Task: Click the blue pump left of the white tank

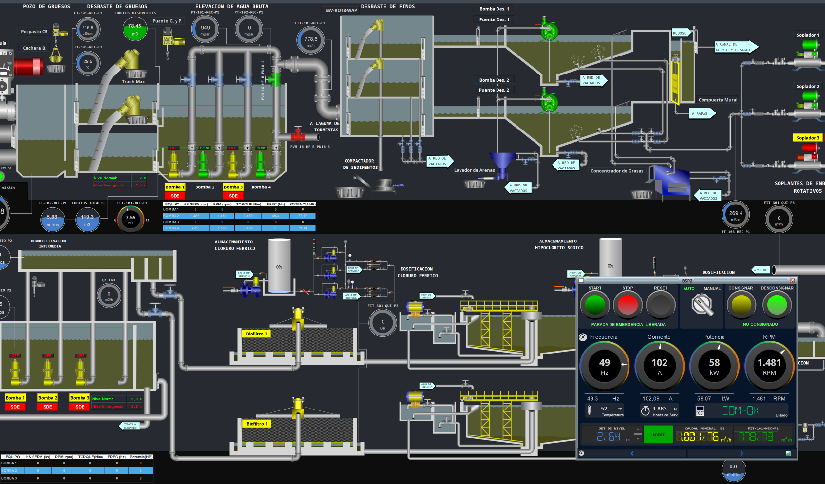Action: click(249, 289)
